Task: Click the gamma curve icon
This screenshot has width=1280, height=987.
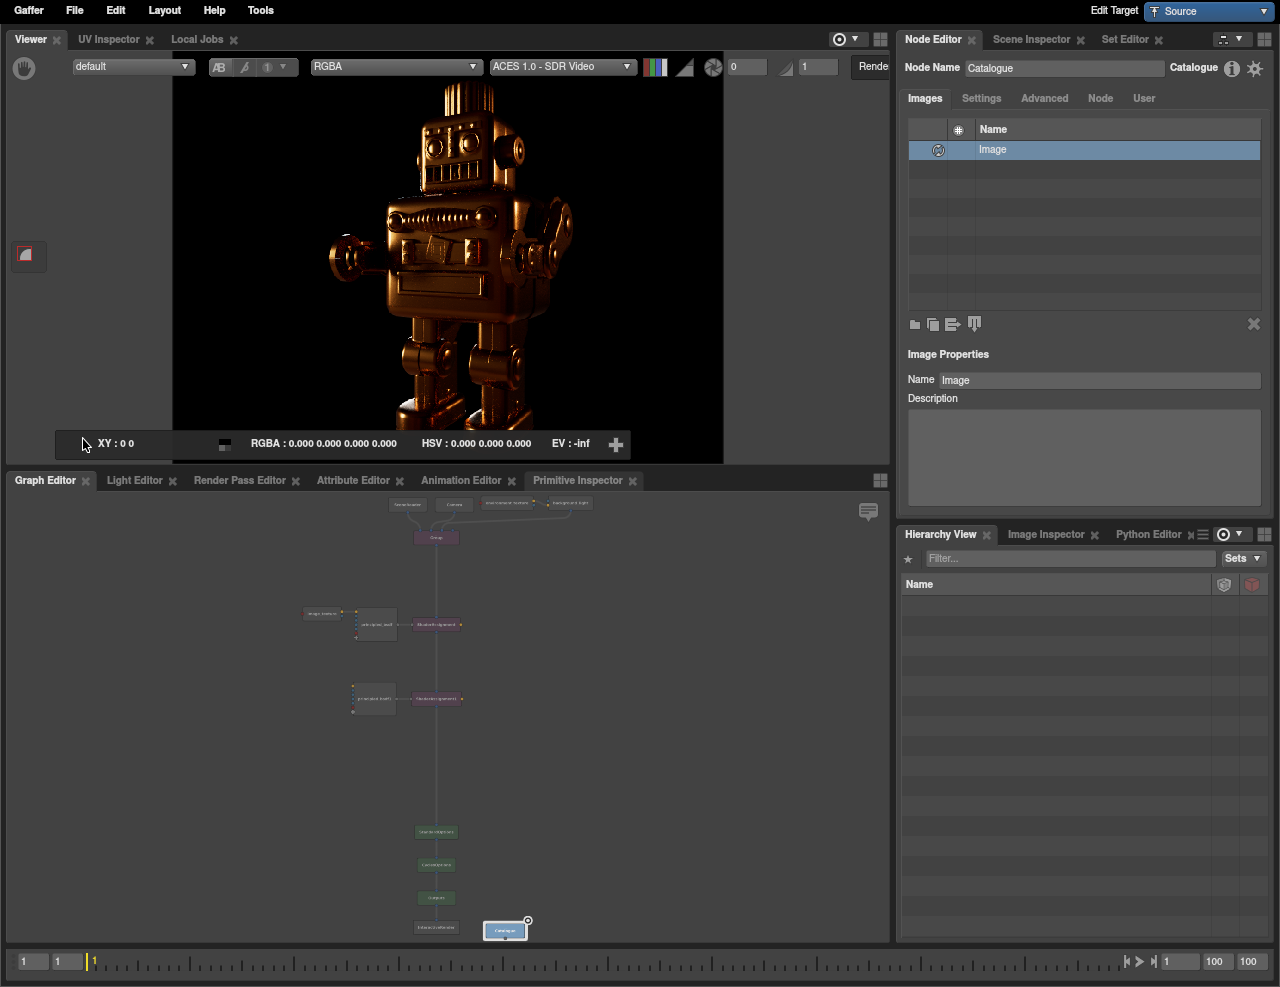Action: [x=786, y=67]
